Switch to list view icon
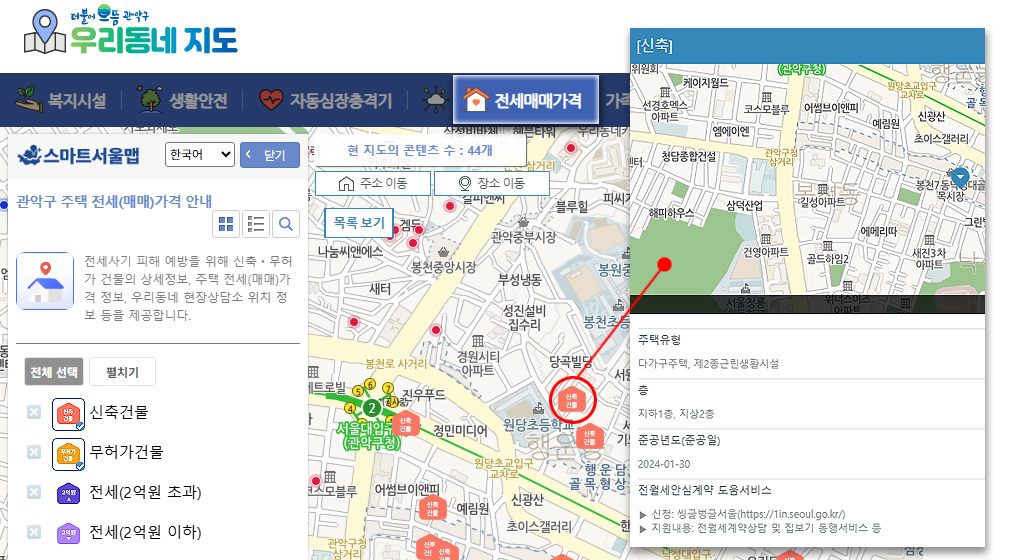This screenshot has height=560, width=1010. click(256, 224)
